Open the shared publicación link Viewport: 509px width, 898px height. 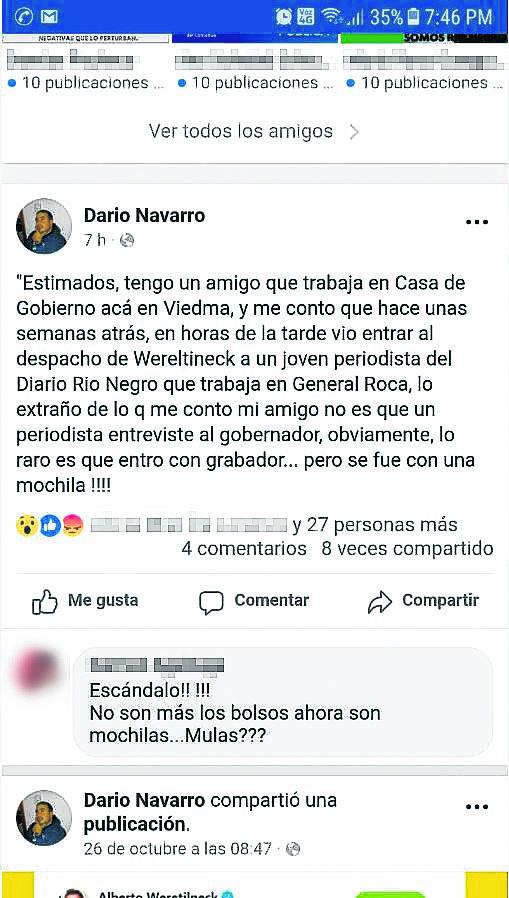(136, 825)
